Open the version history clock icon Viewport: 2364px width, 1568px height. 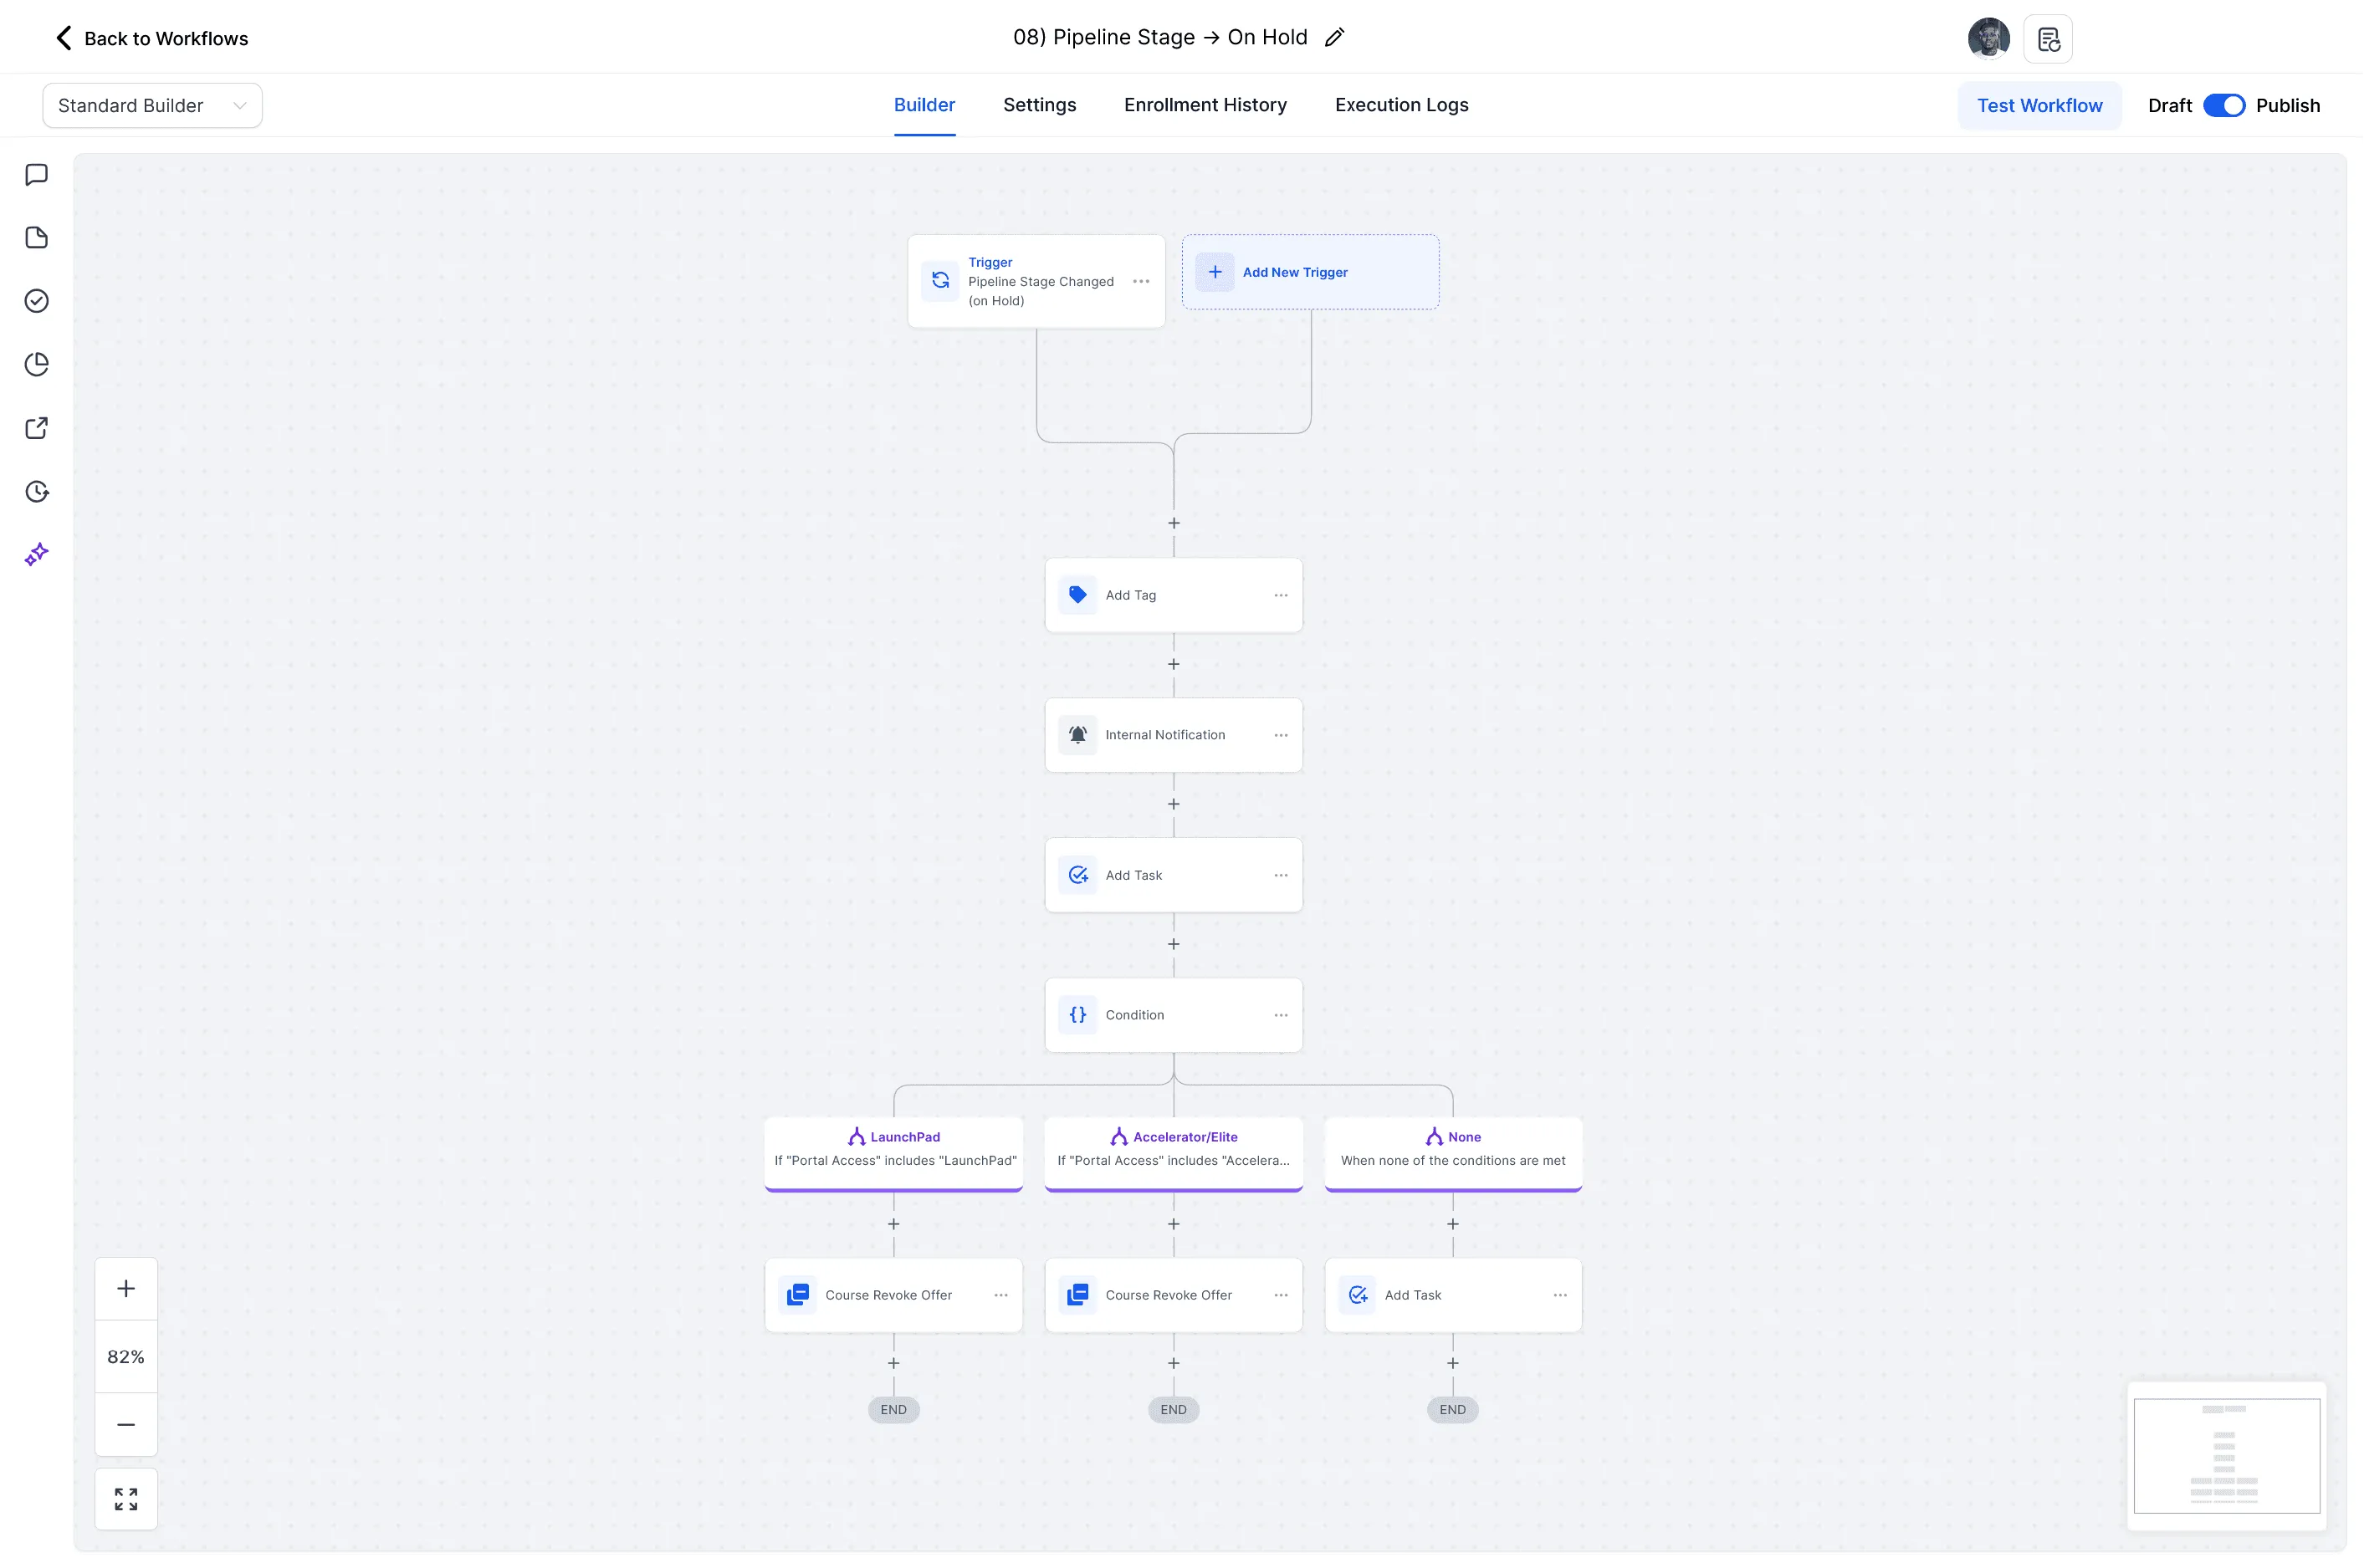(x=37, y=491)
